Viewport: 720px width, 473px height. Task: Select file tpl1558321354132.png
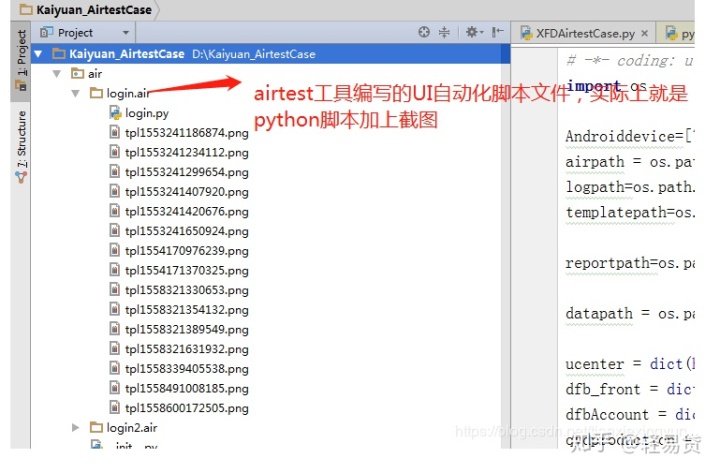[x=187, y=310]
